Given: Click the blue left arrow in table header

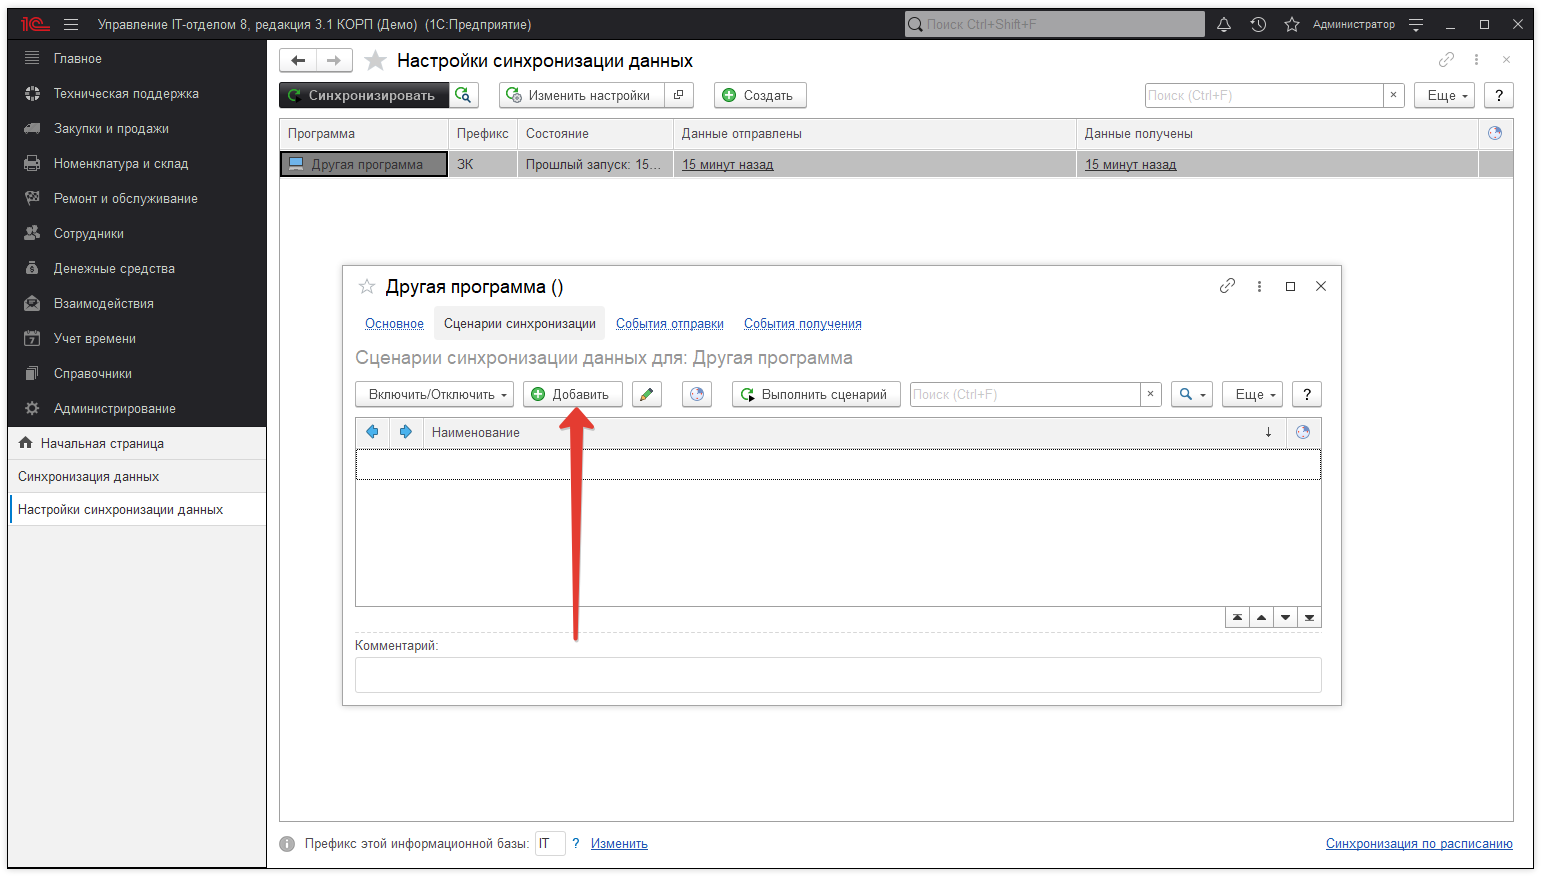Looking at the screenshot, I should point(372,432).
